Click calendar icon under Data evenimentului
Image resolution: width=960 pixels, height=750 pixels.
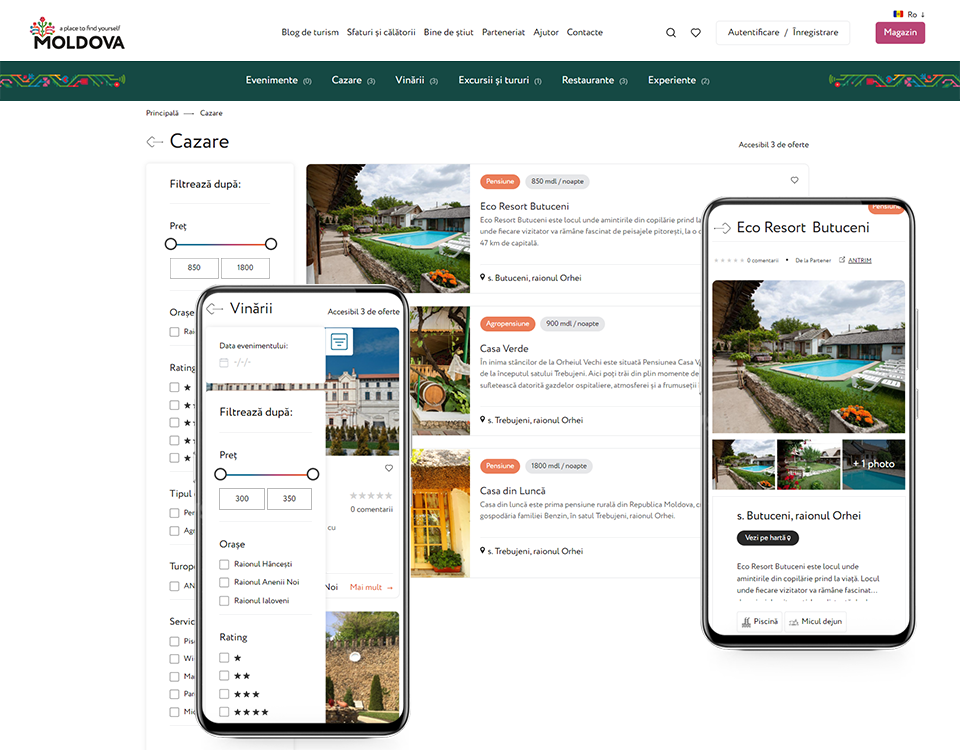[224, 362]
